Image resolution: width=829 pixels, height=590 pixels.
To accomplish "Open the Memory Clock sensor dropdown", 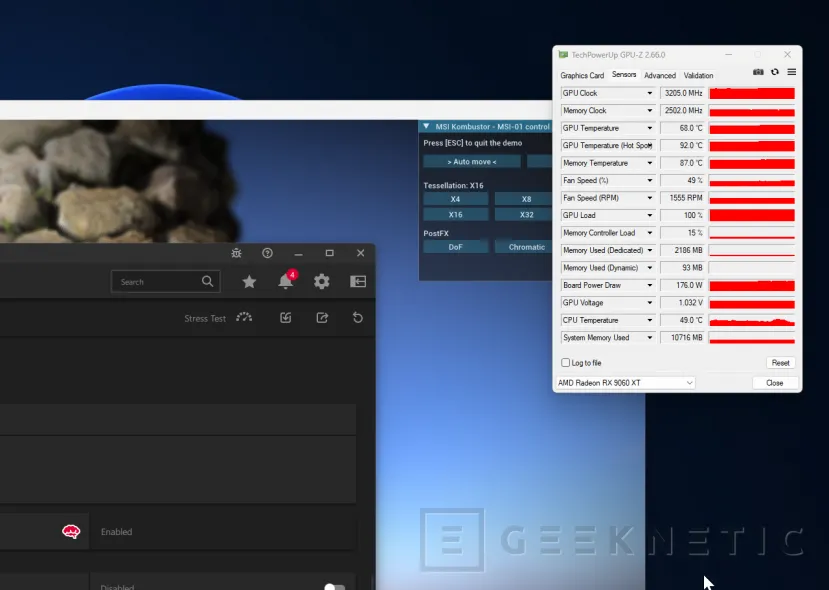I will click(x=650, y=110).
